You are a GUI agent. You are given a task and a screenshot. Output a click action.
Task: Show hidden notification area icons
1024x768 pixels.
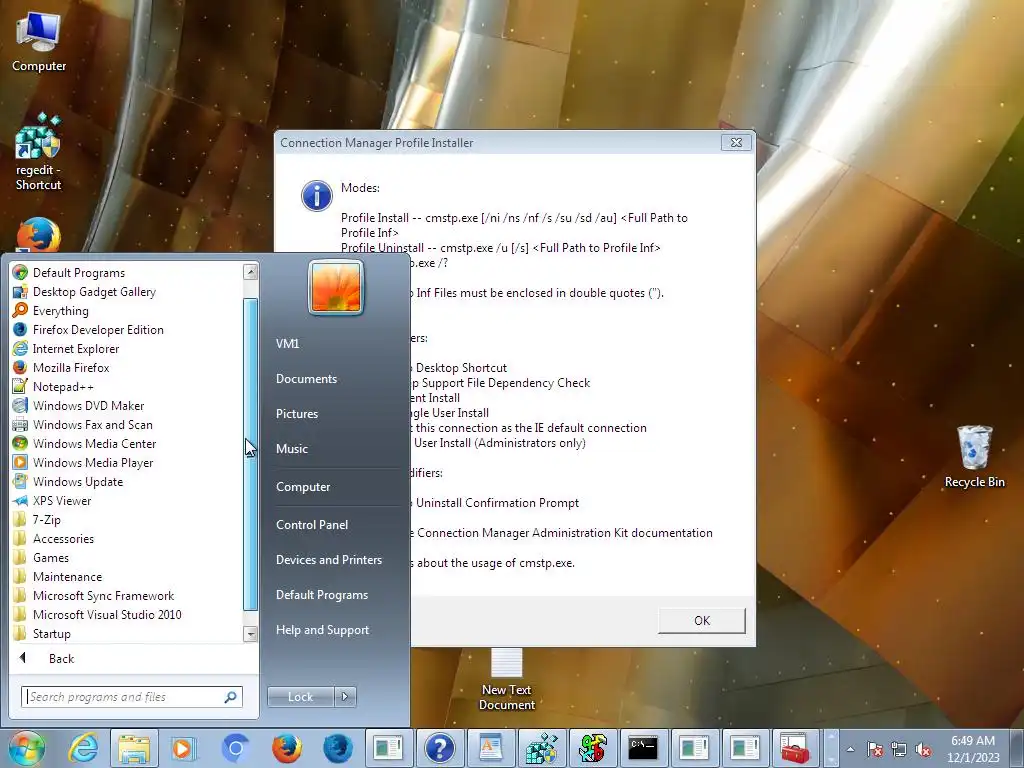click(850, 750)
